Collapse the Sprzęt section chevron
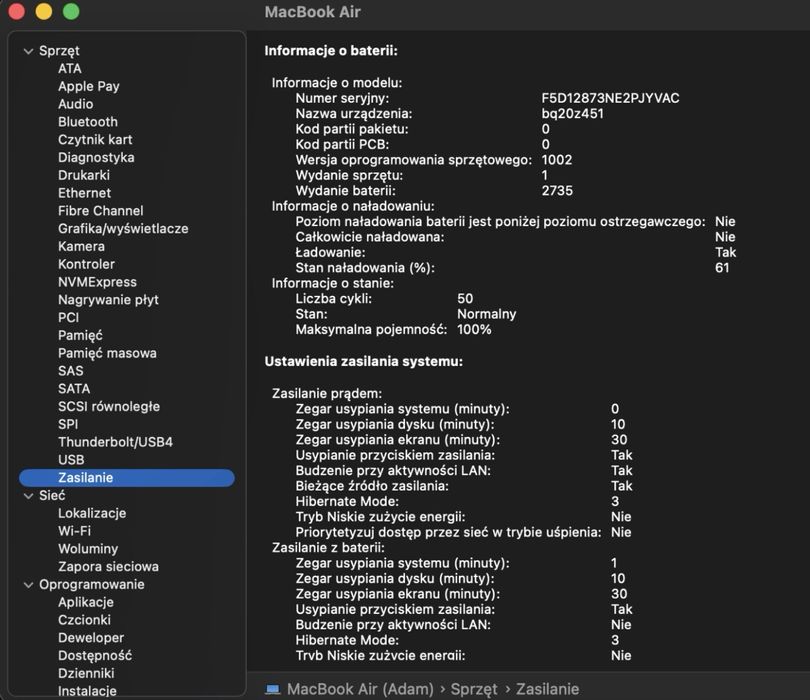 pyautogui.click(x=28, y=51)
